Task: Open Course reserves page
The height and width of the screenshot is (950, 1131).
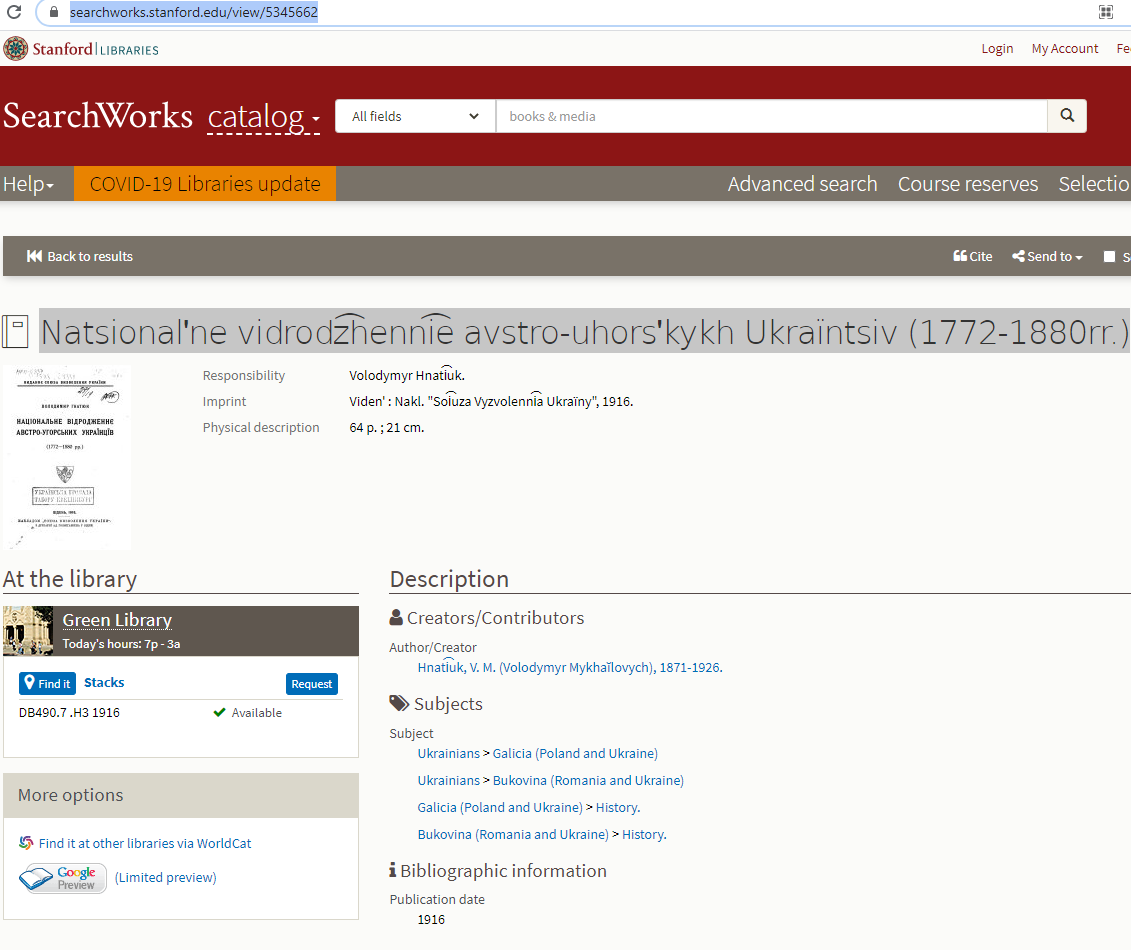Action: [967, 184]
